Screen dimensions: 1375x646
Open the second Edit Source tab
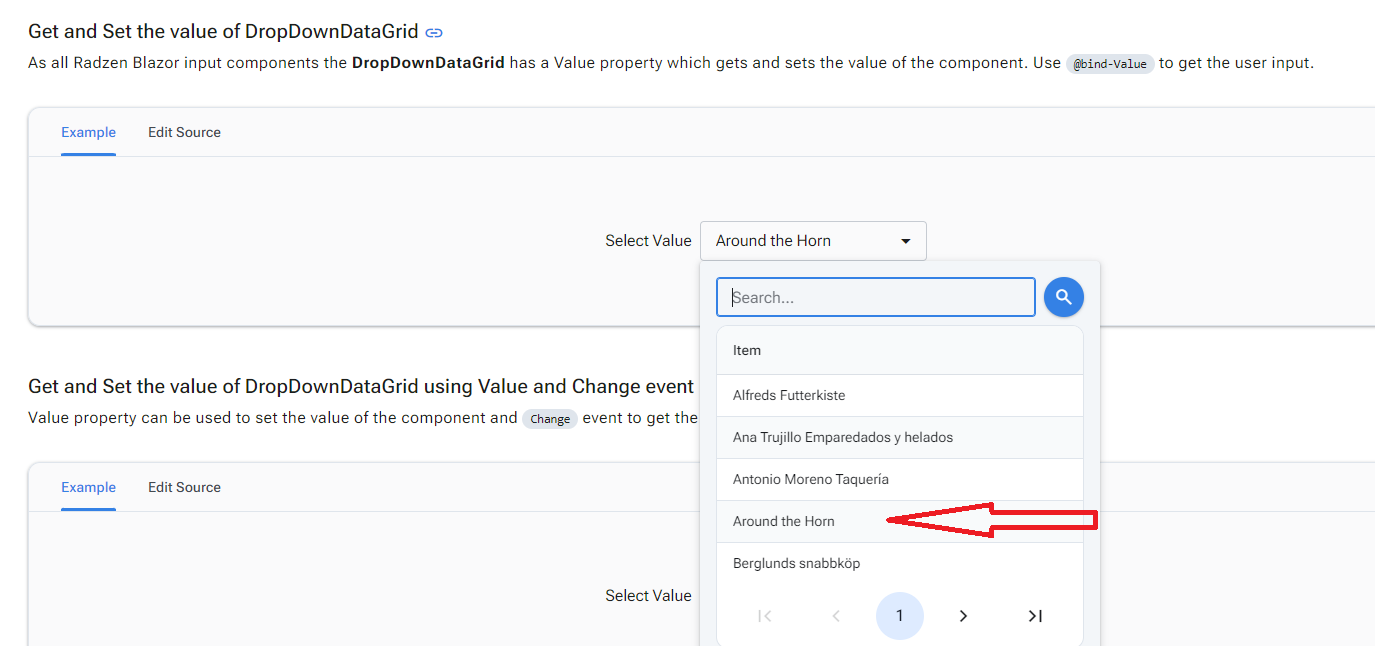(x=184, y=487)
